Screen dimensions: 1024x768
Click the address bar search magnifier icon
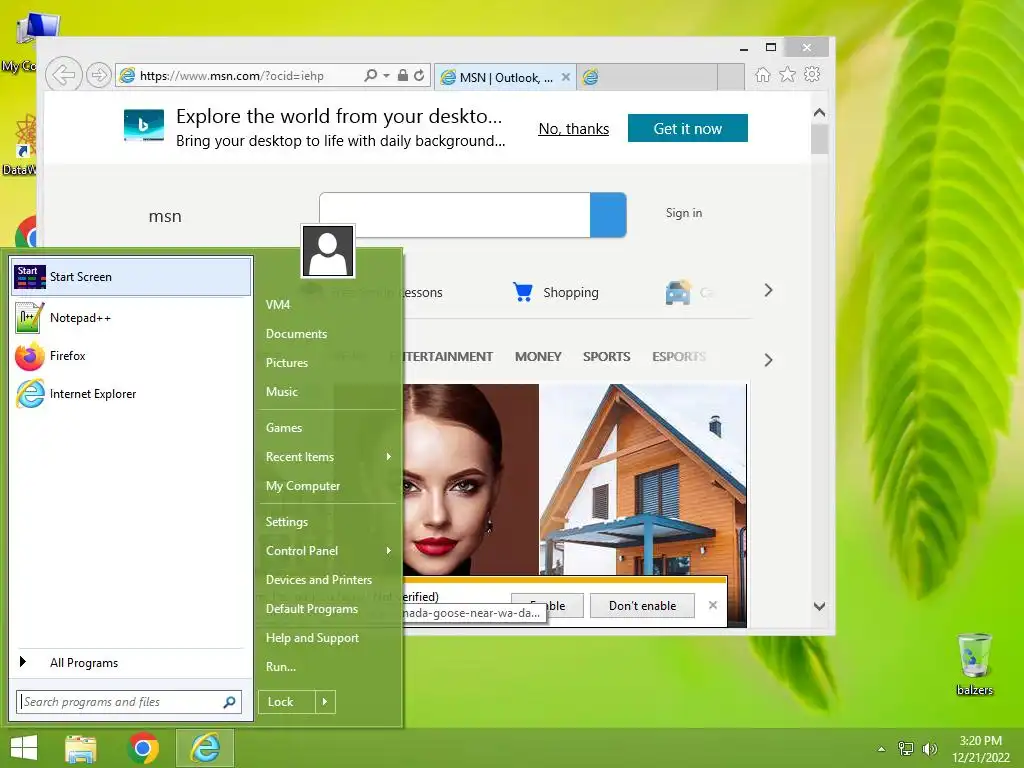pos(370,76)
